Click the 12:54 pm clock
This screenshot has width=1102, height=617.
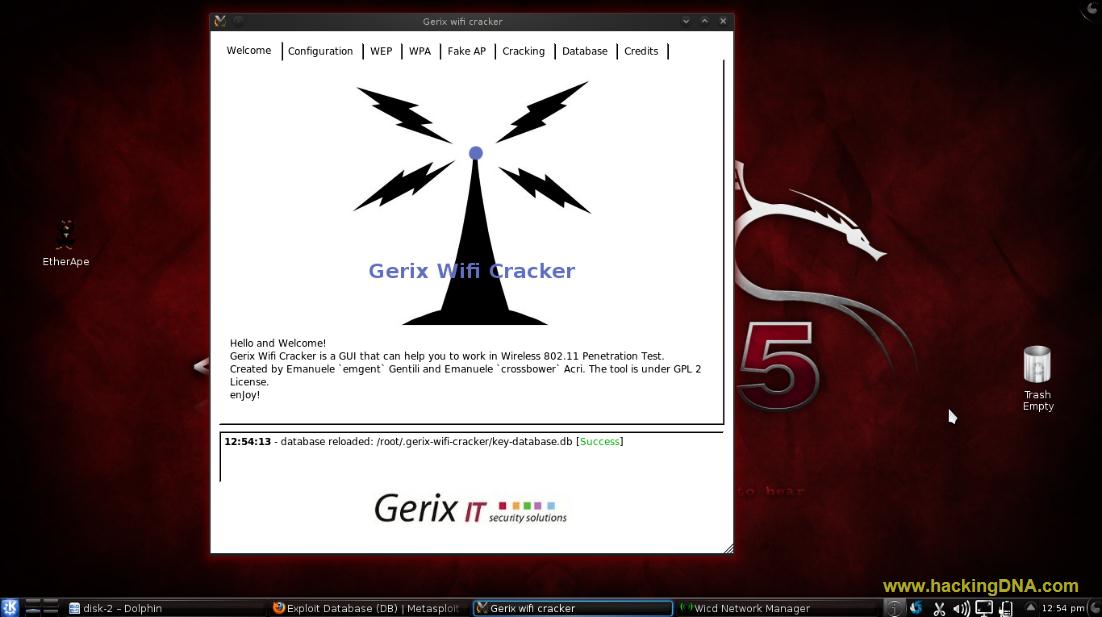click(x=1063, y=609)
